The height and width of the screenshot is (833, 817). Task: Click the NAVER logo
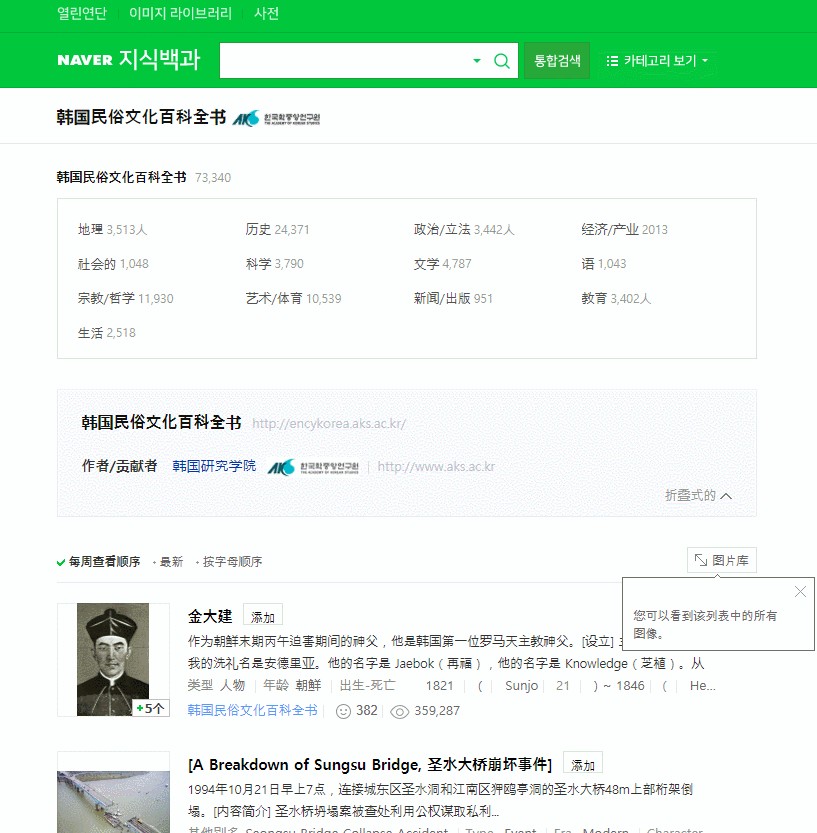[x=84, y=60]
